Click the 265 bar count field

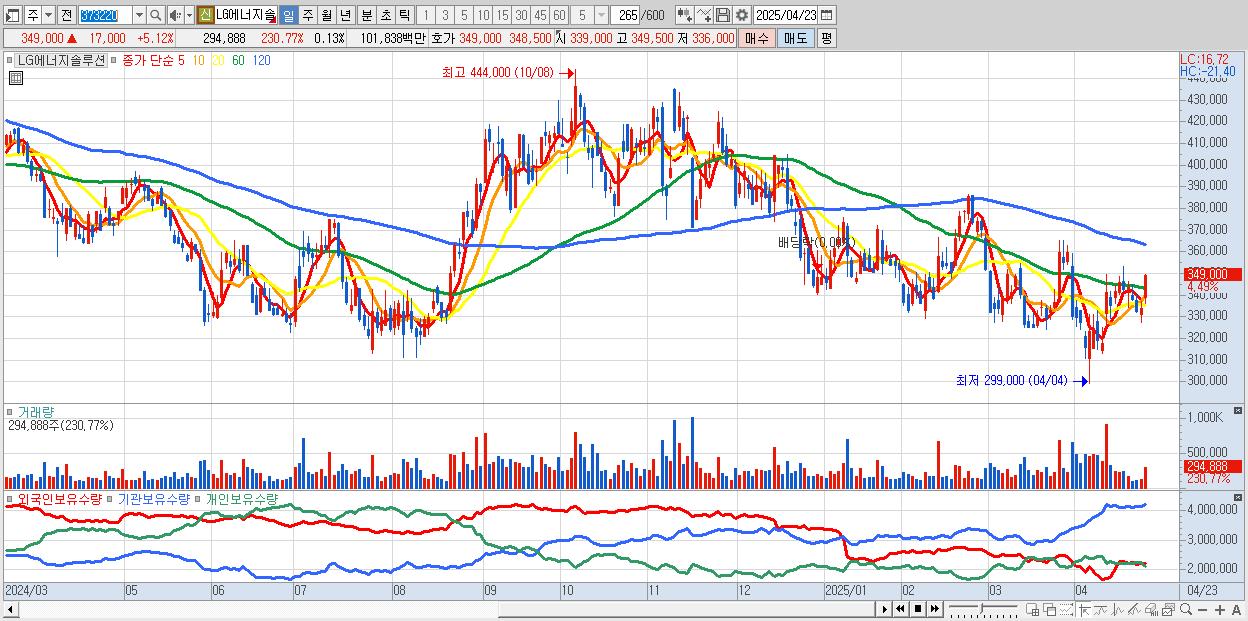pyautogui.click(x=627, y=15)
